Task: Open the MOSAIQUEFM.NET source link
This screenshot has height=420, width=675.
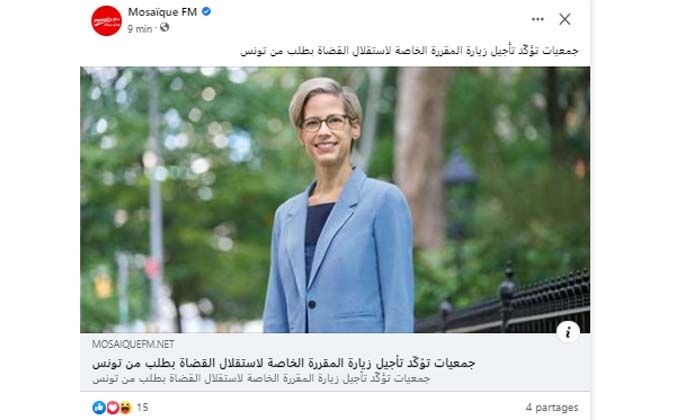Action: (133, 344)
